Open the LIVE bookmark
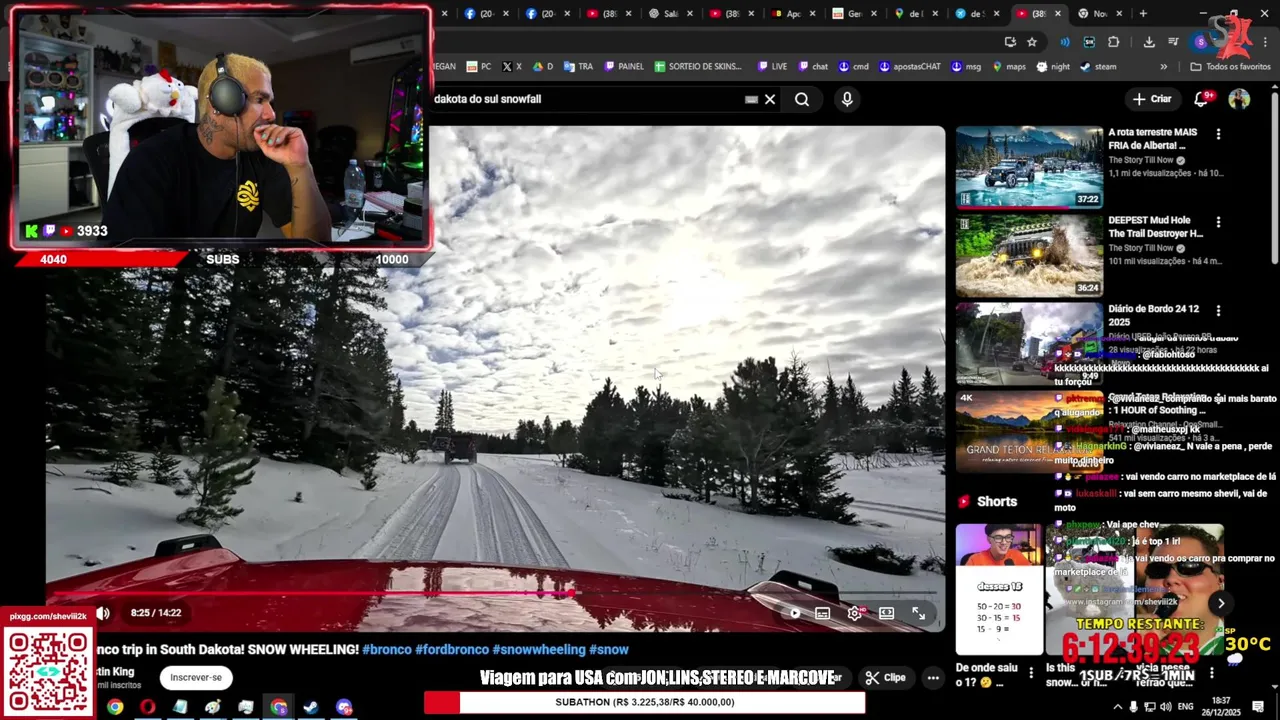This screenshot has height=720, width=1280. [x=772, y=67]
